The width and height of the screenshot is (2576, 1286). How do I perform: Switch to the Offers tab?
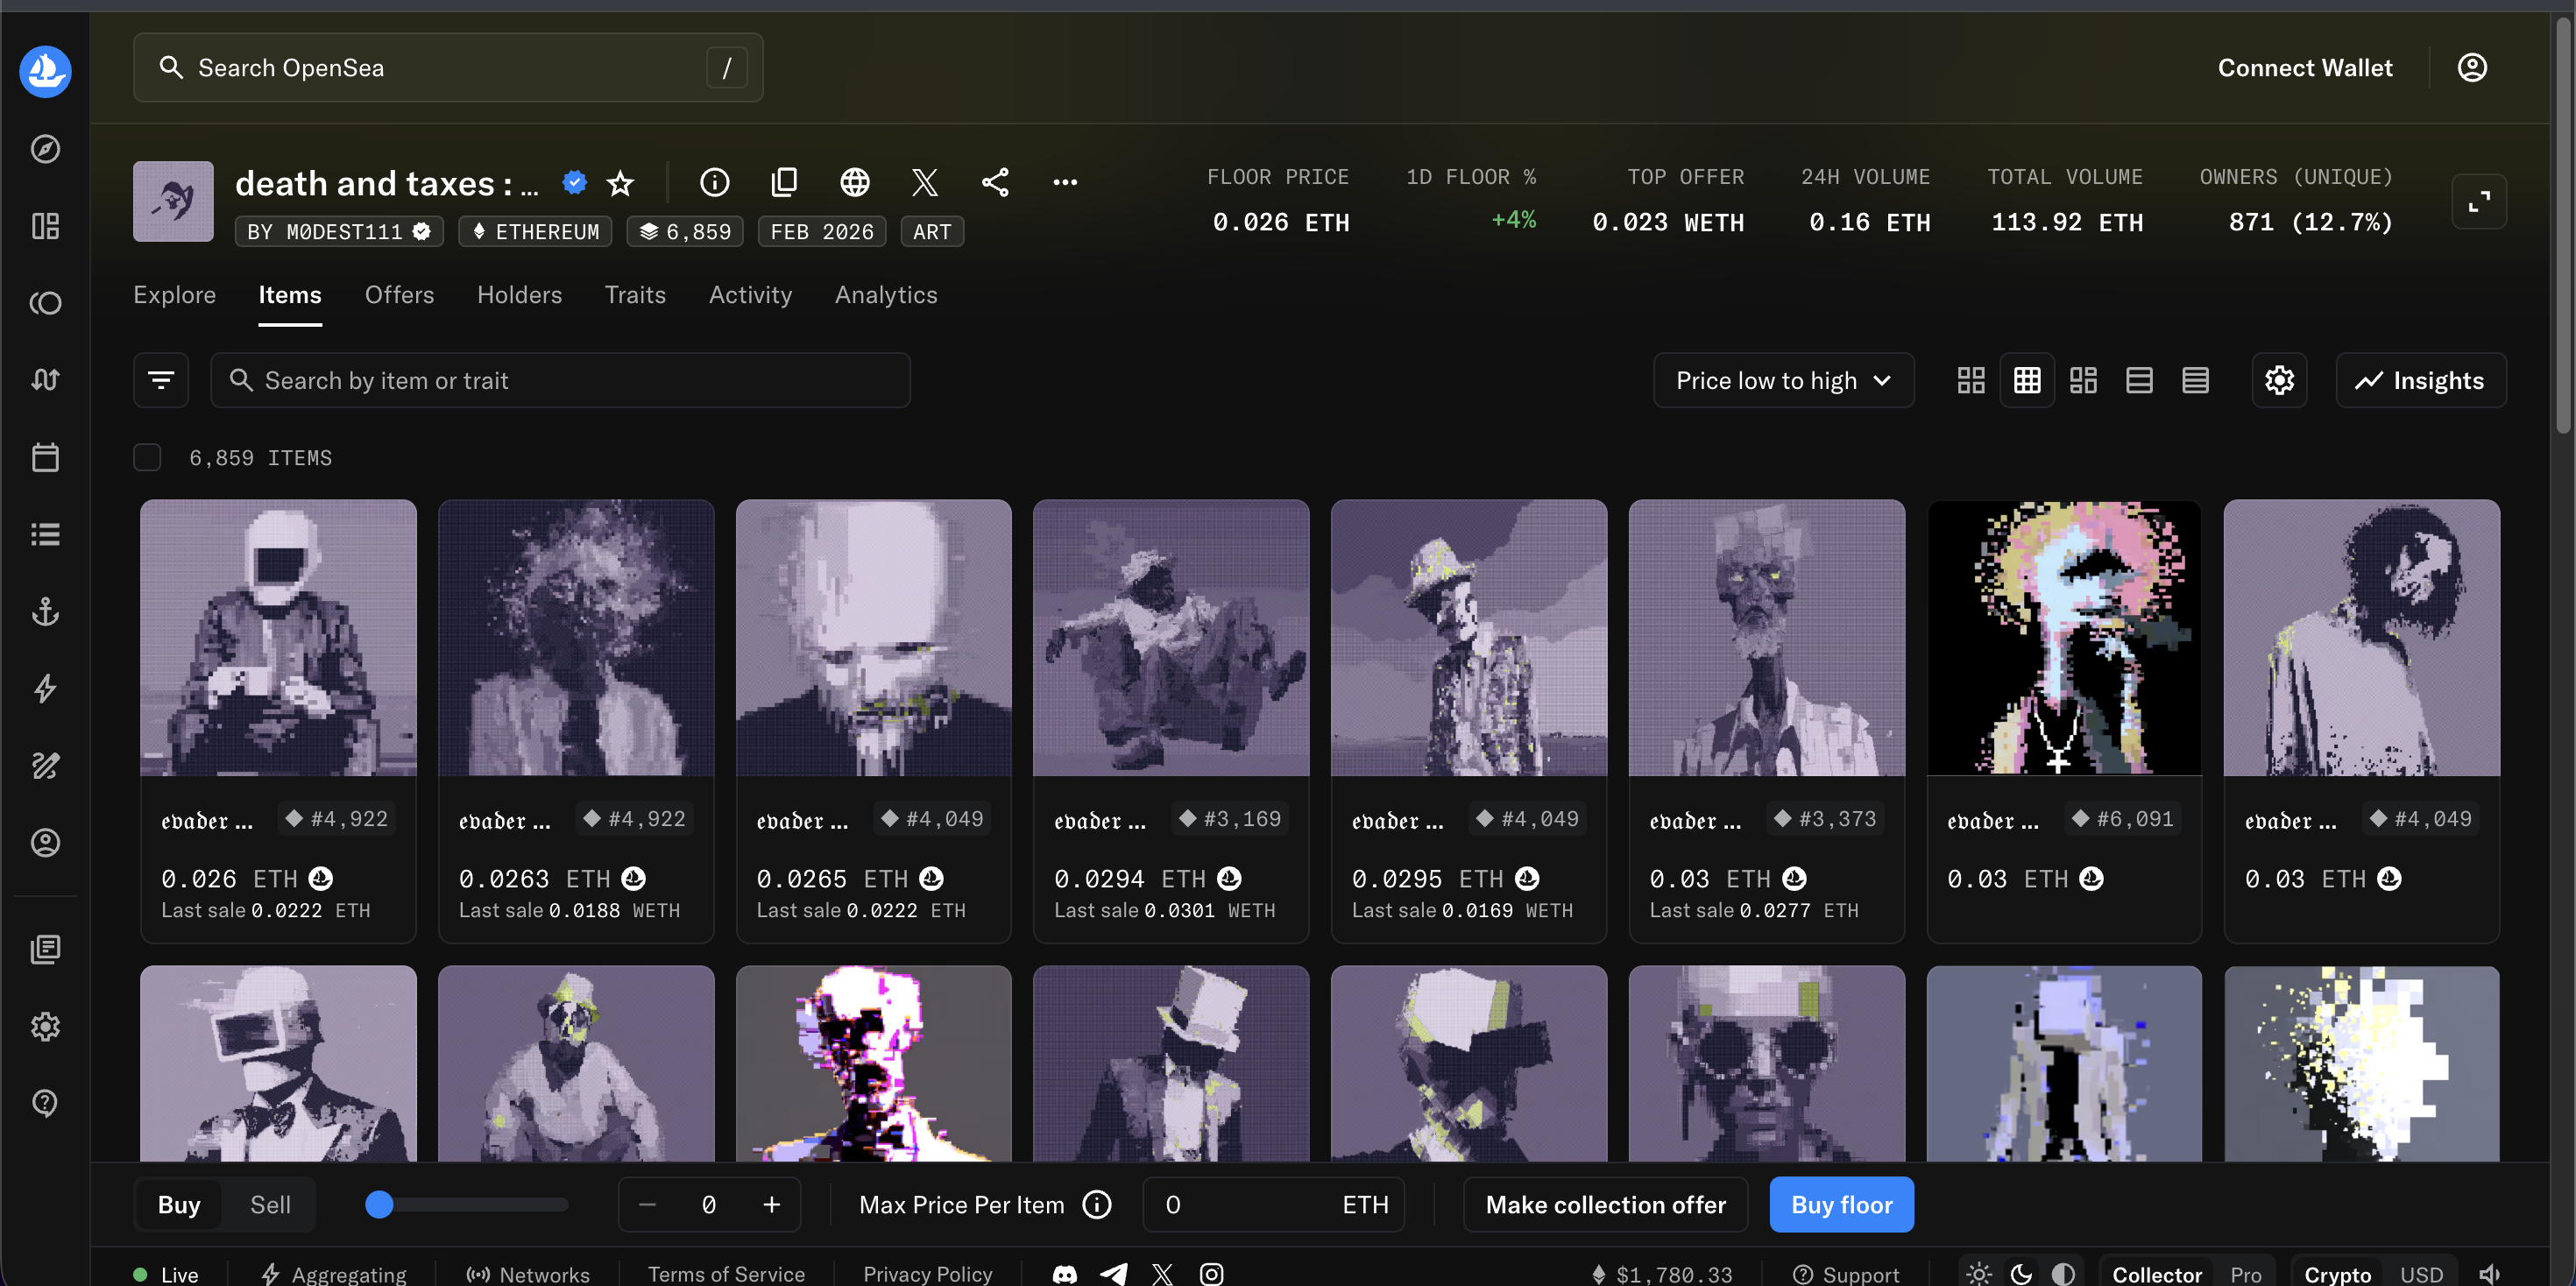(x=399, y=295)
